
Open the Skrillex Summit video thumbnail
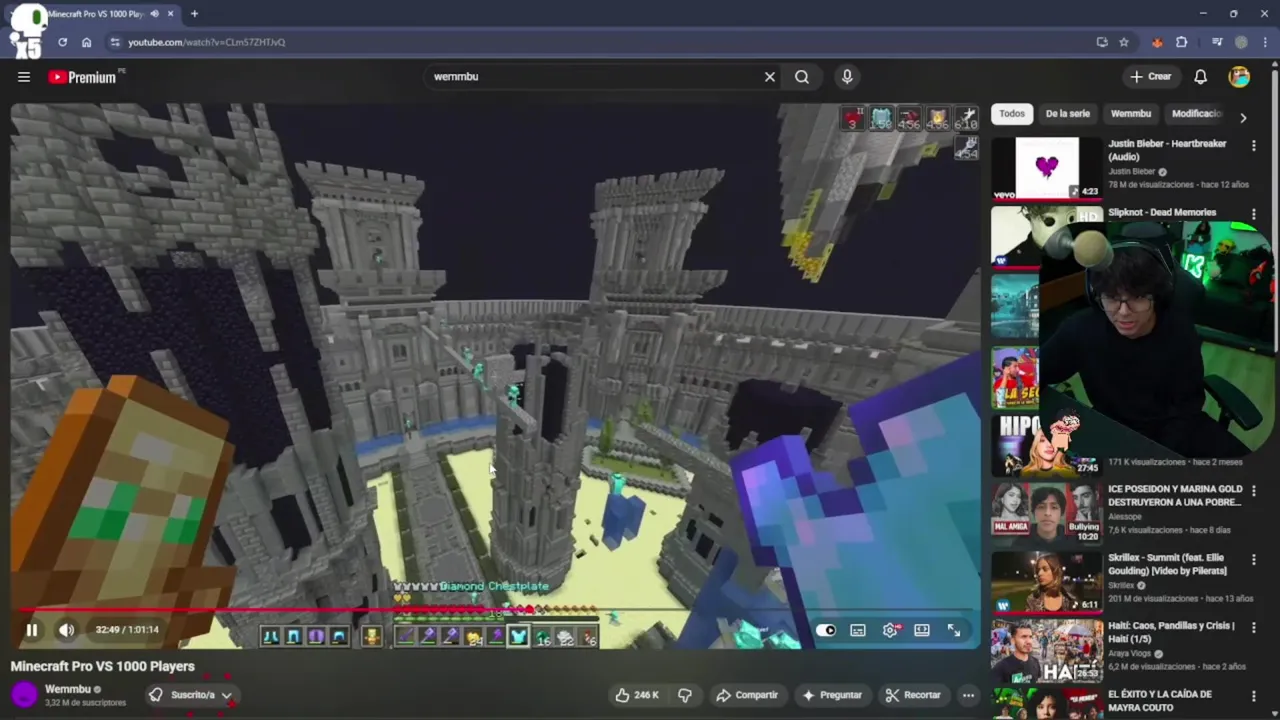[1046, 582]
